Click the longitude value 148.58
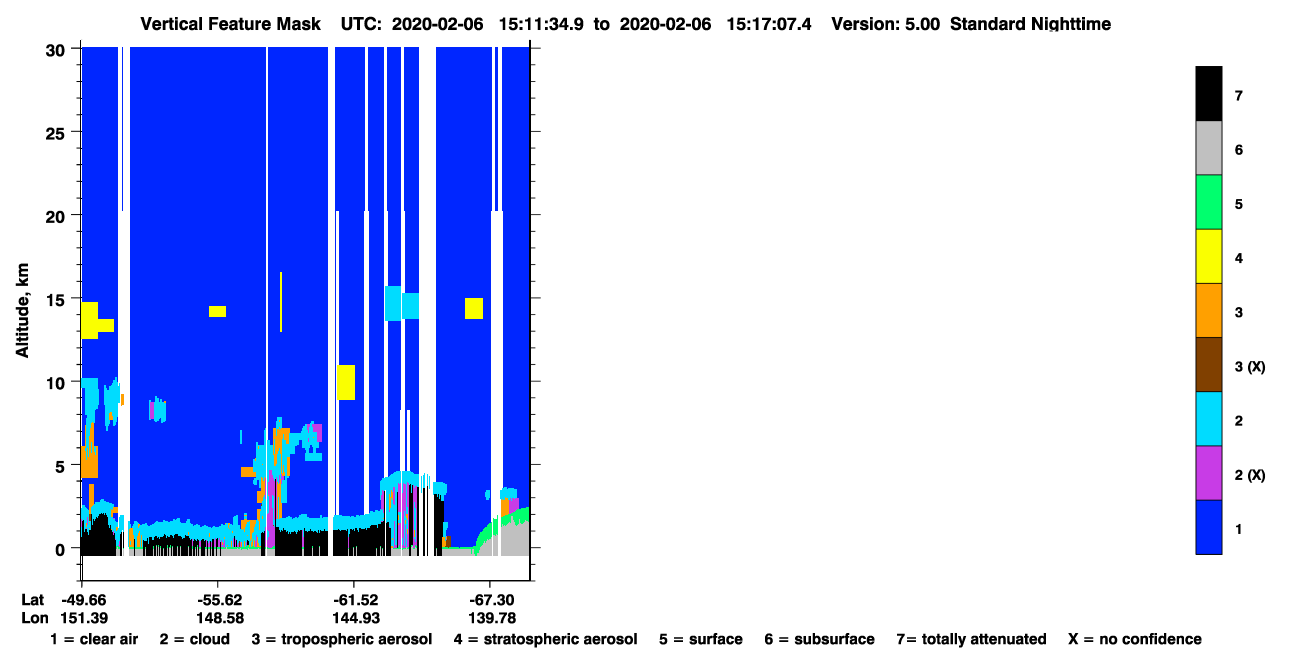 218,618
